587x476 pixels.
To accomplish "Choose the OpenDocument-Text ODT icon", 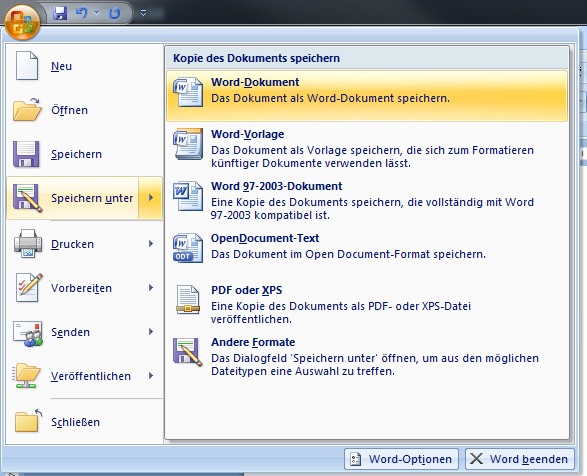I will coord(188,248).
